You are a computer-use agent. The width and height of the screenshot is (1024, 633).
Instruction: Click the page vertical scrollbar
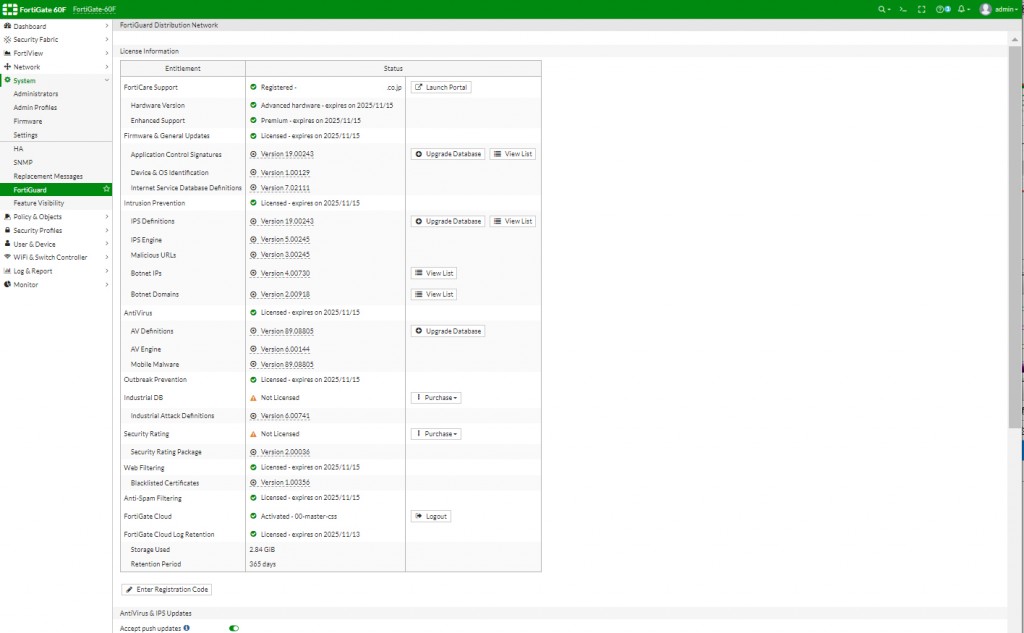click(1015, 235)
